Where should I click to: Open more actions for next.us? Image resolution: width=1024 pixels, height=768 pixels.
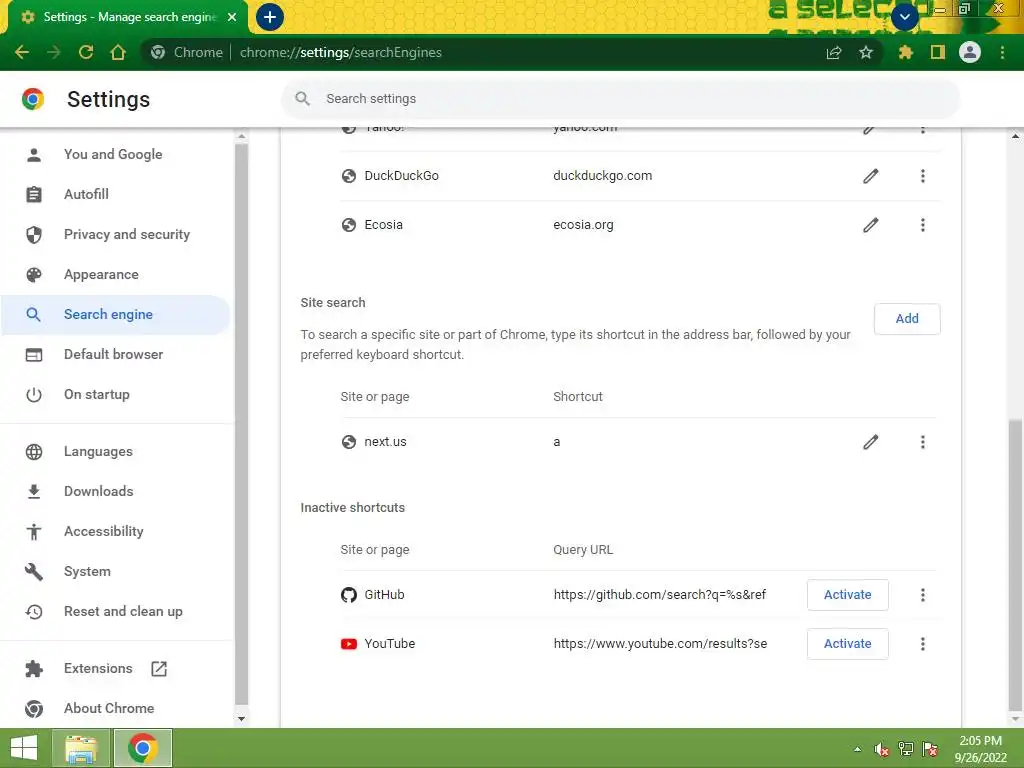tap(922, 442)
